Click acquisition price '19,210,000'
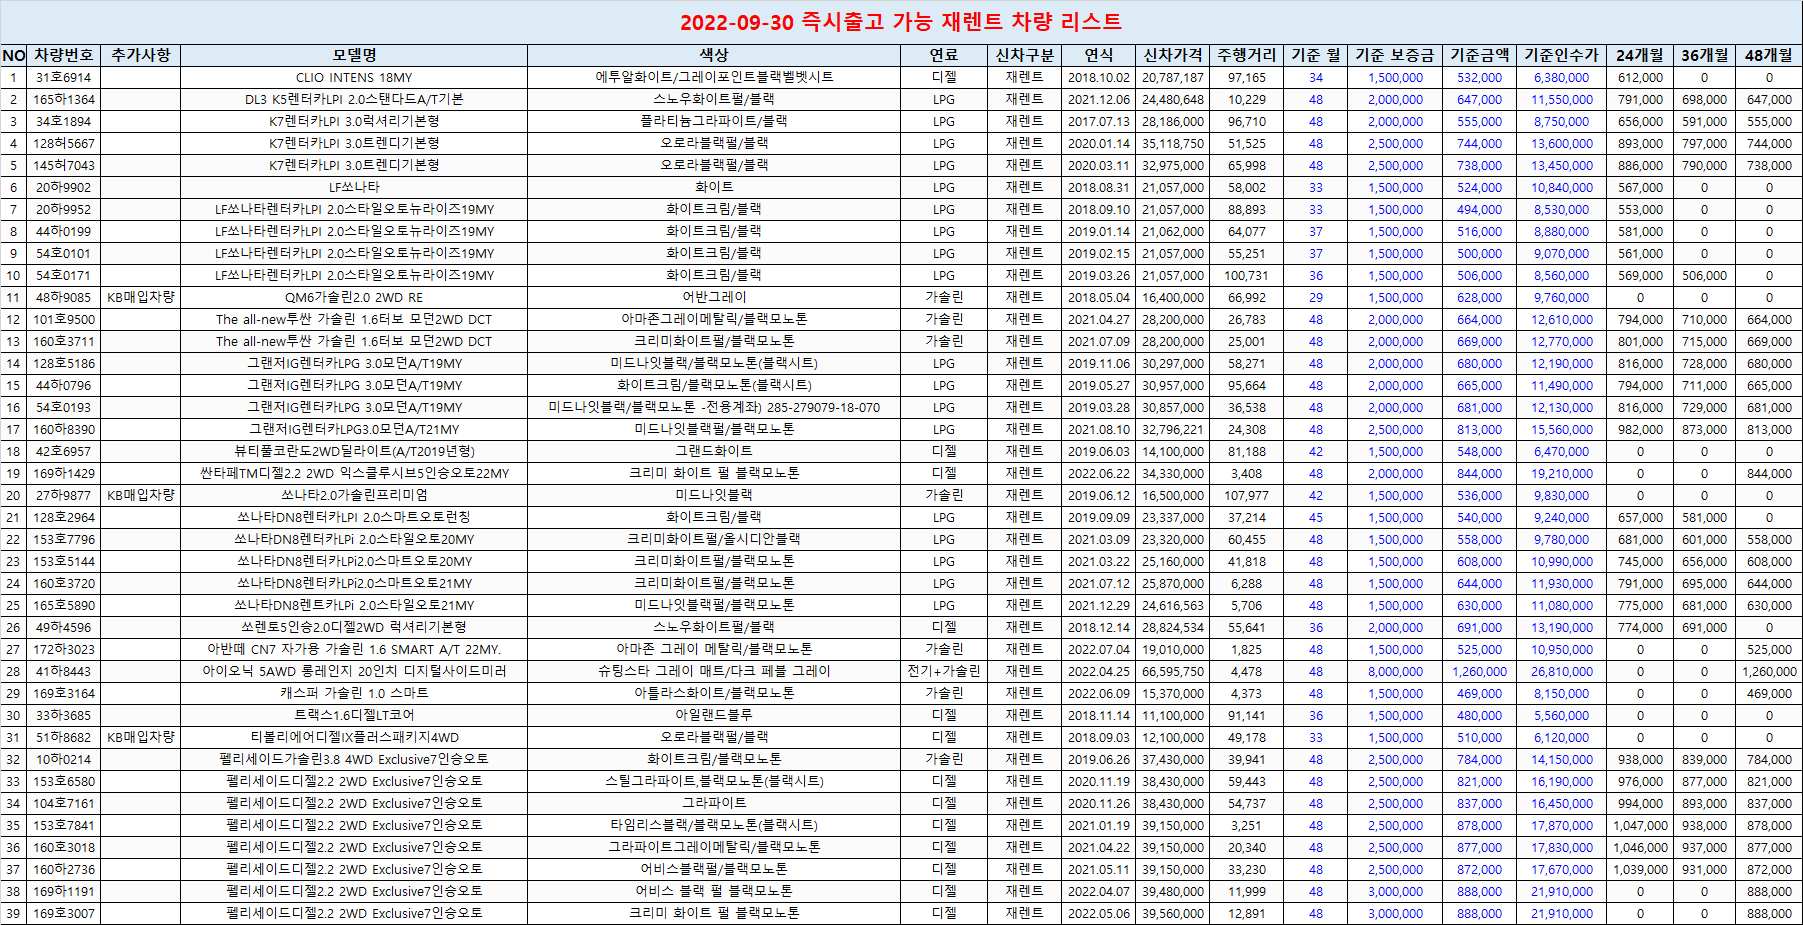The height and width of the screenshot is (925, 1803). coord(1561,473)
